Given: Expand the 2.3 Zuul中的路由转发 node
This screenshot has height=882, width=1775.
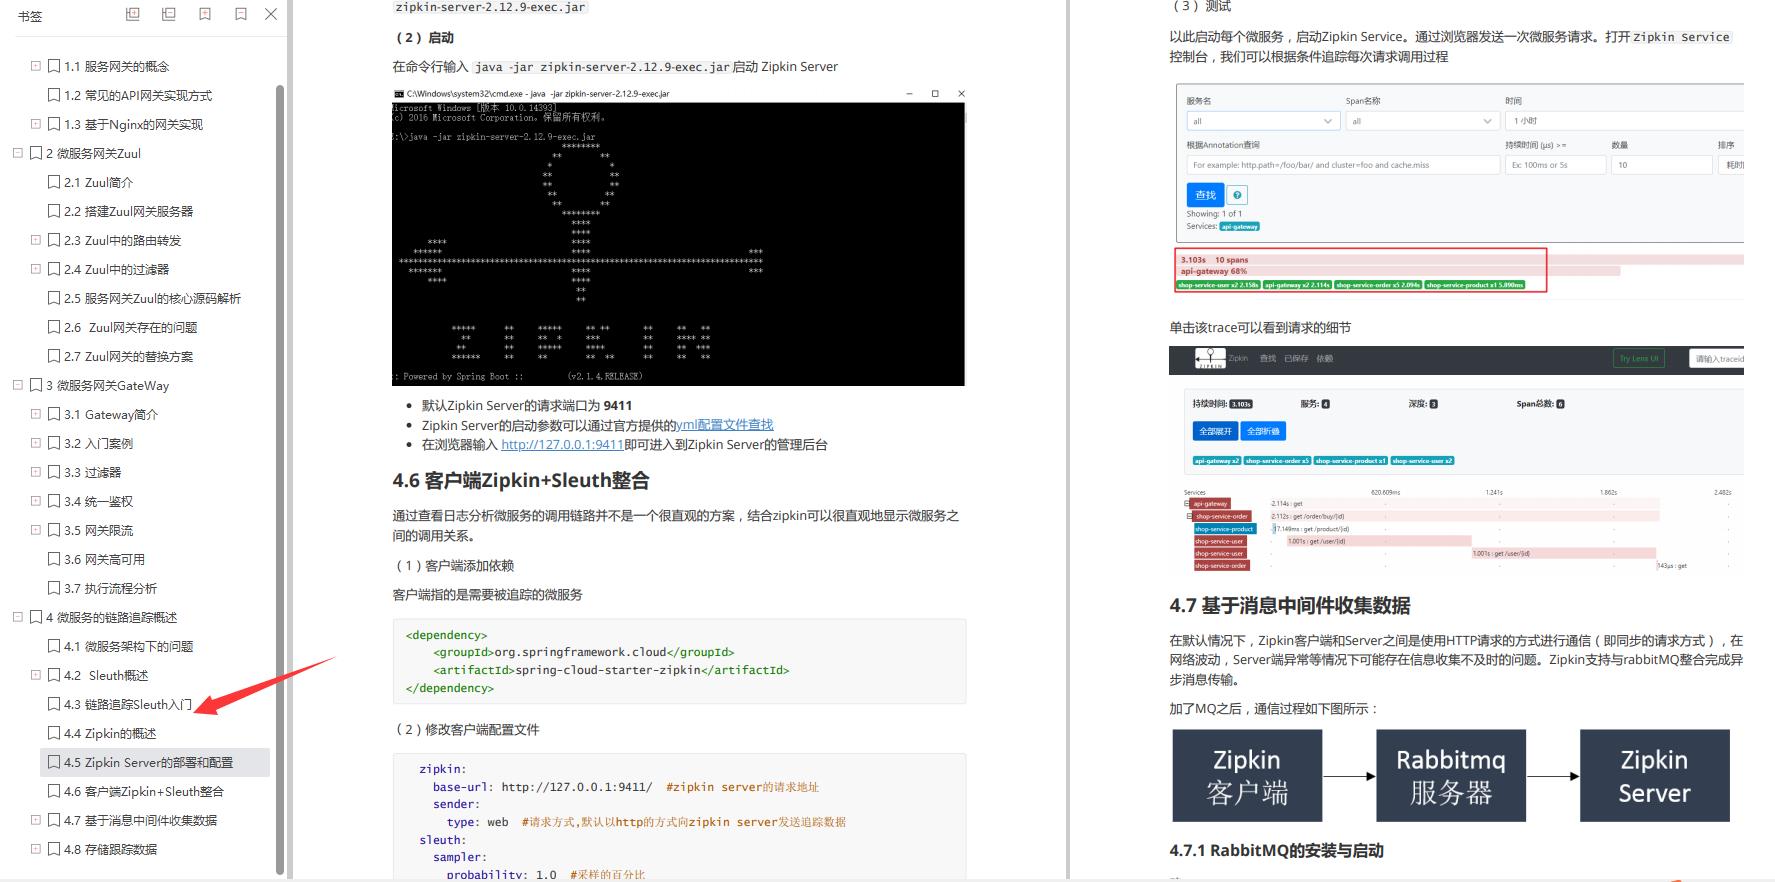Looking at the screenshot, I should tap(36, 240).
